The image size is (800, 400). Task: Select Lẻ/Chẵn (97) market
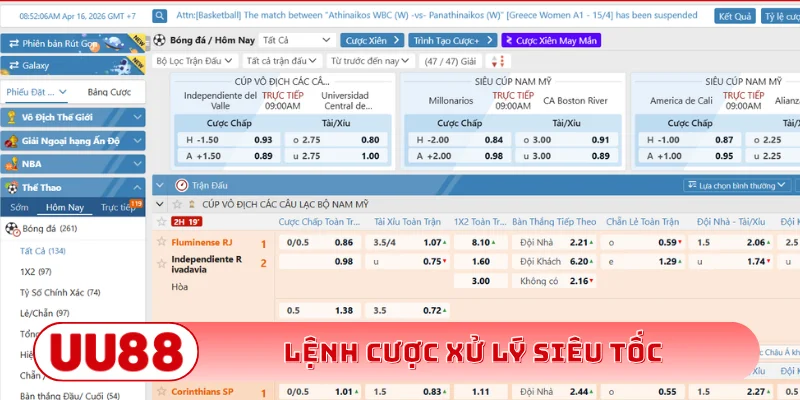tap(44, 313)
